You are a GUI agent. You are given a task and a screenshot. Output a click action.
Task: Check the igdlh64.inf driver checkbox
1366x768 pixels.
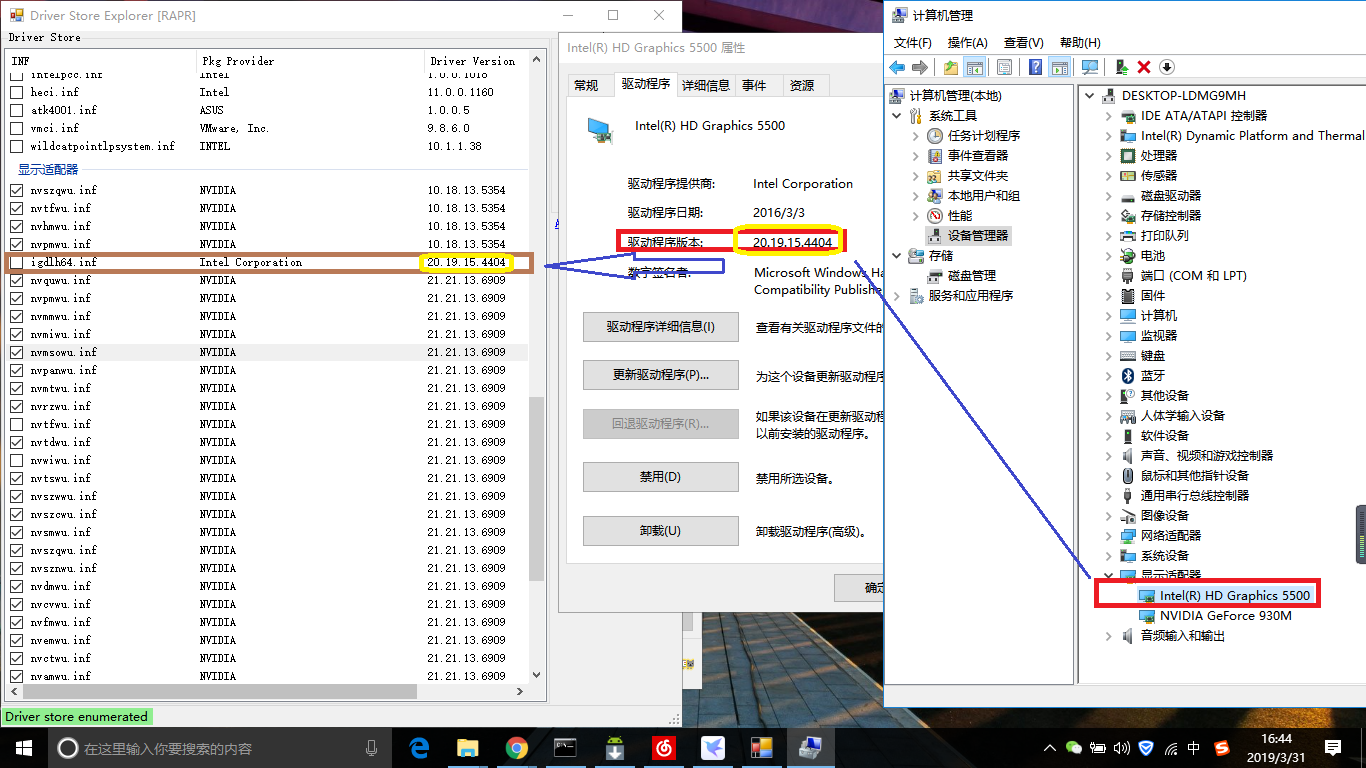(17, 262)
